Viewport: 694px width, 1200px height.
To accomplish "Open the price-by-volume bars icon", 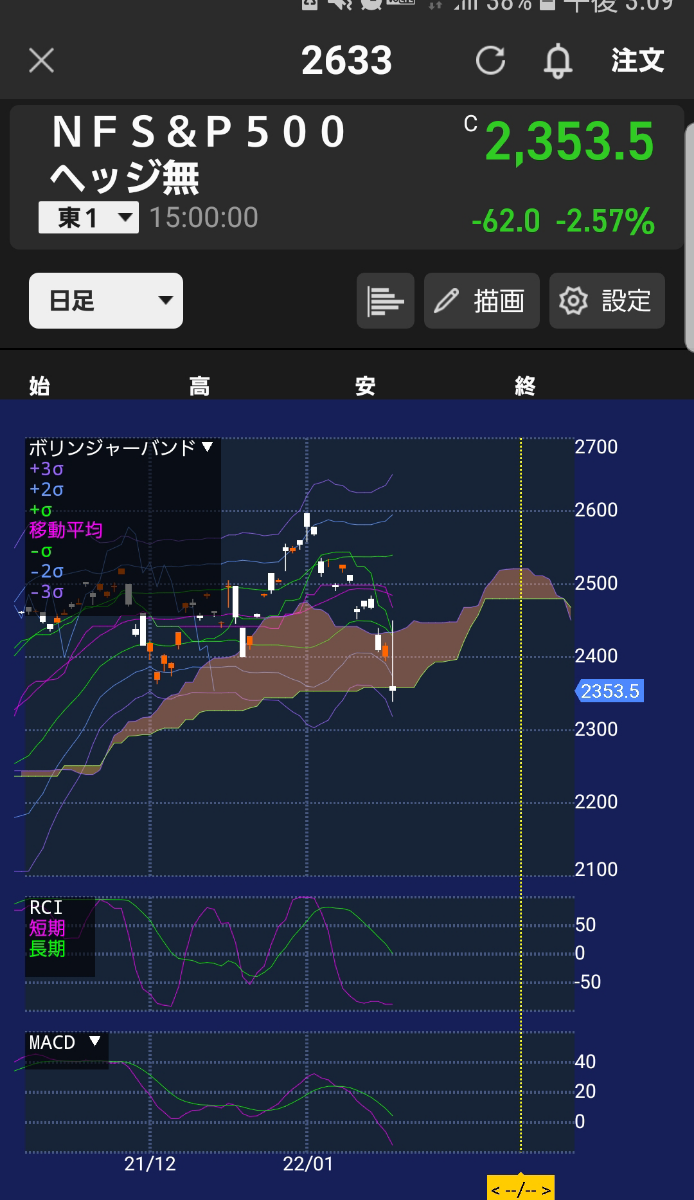I will pos(386,301).
